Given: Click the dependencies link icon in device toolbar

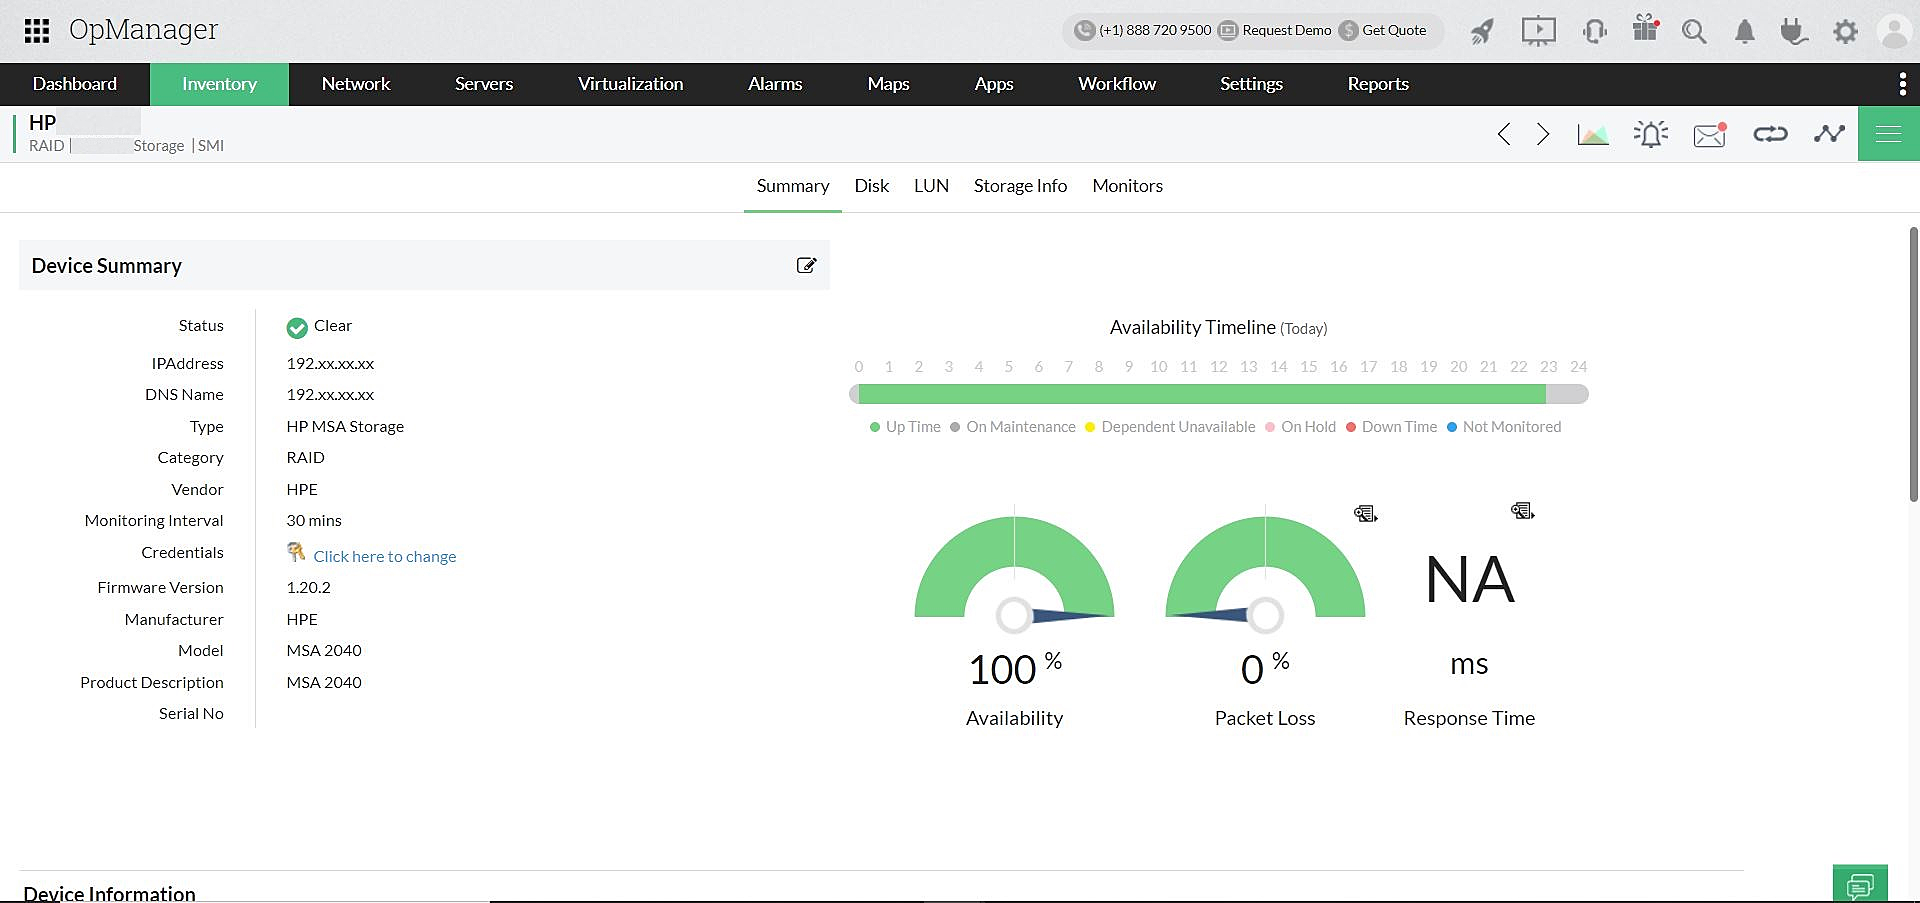Looking at the screenshot, I should pos(1769,133).
